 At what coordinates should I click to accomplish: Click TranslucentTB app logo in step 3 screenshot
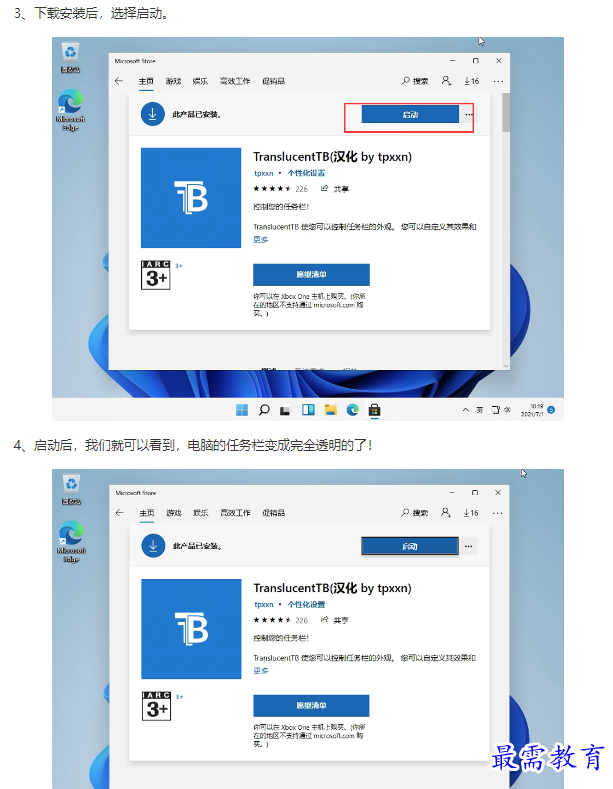[191, 198]
